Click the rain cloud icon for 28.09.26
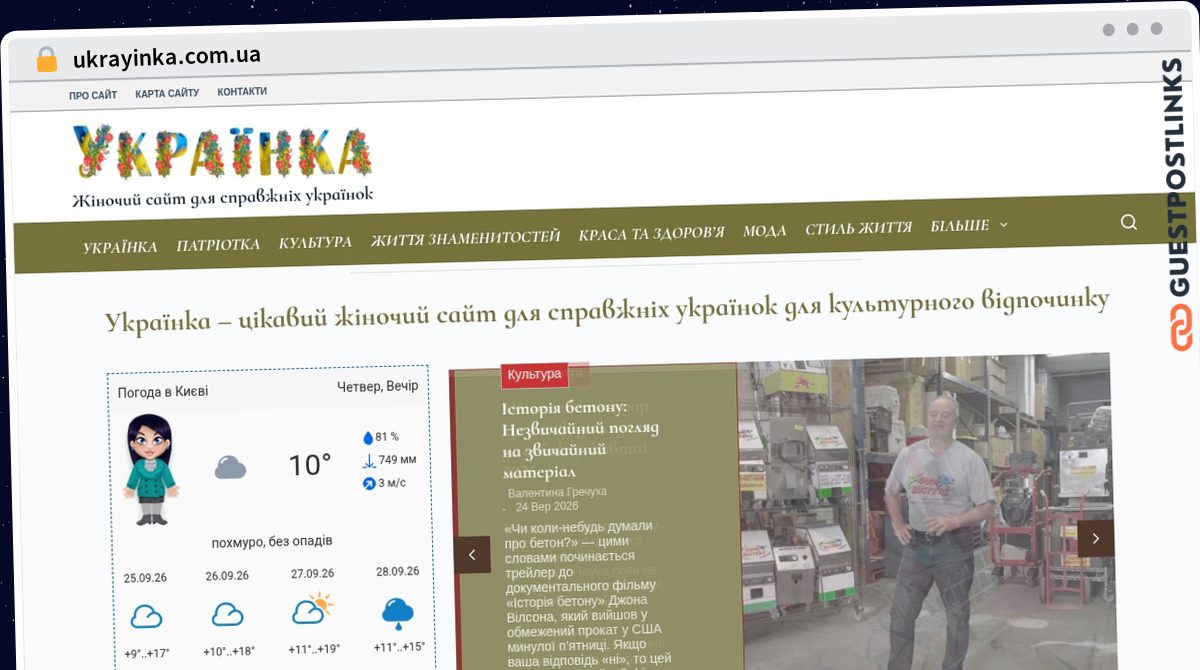 tap(398, 613)
